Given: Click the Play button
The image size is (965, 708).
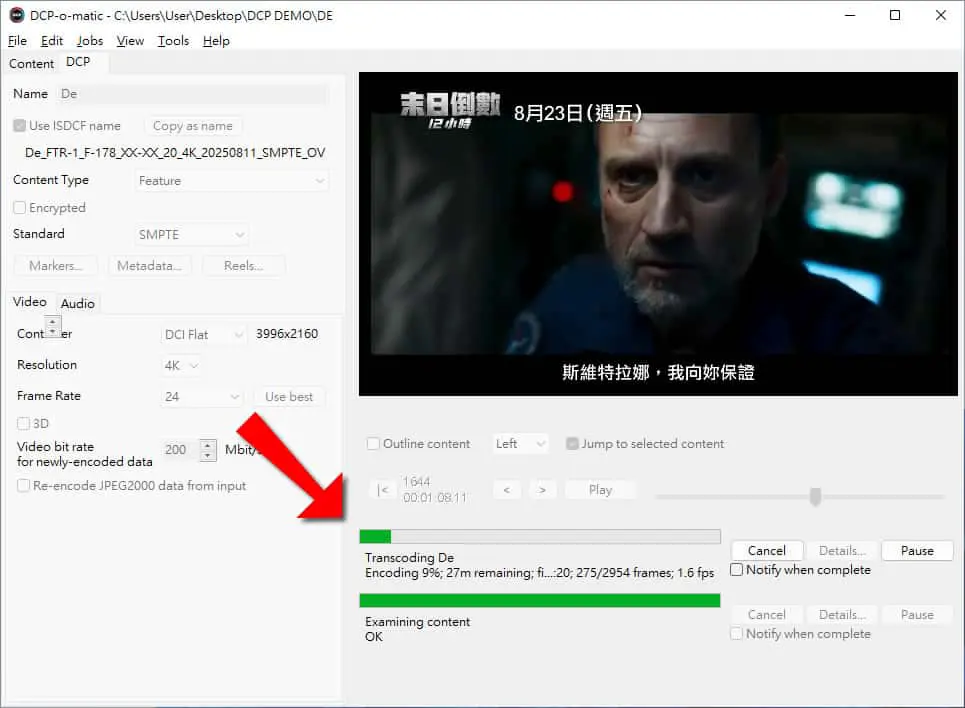Looking at the screenshot, I should click(x=600, y=490).
